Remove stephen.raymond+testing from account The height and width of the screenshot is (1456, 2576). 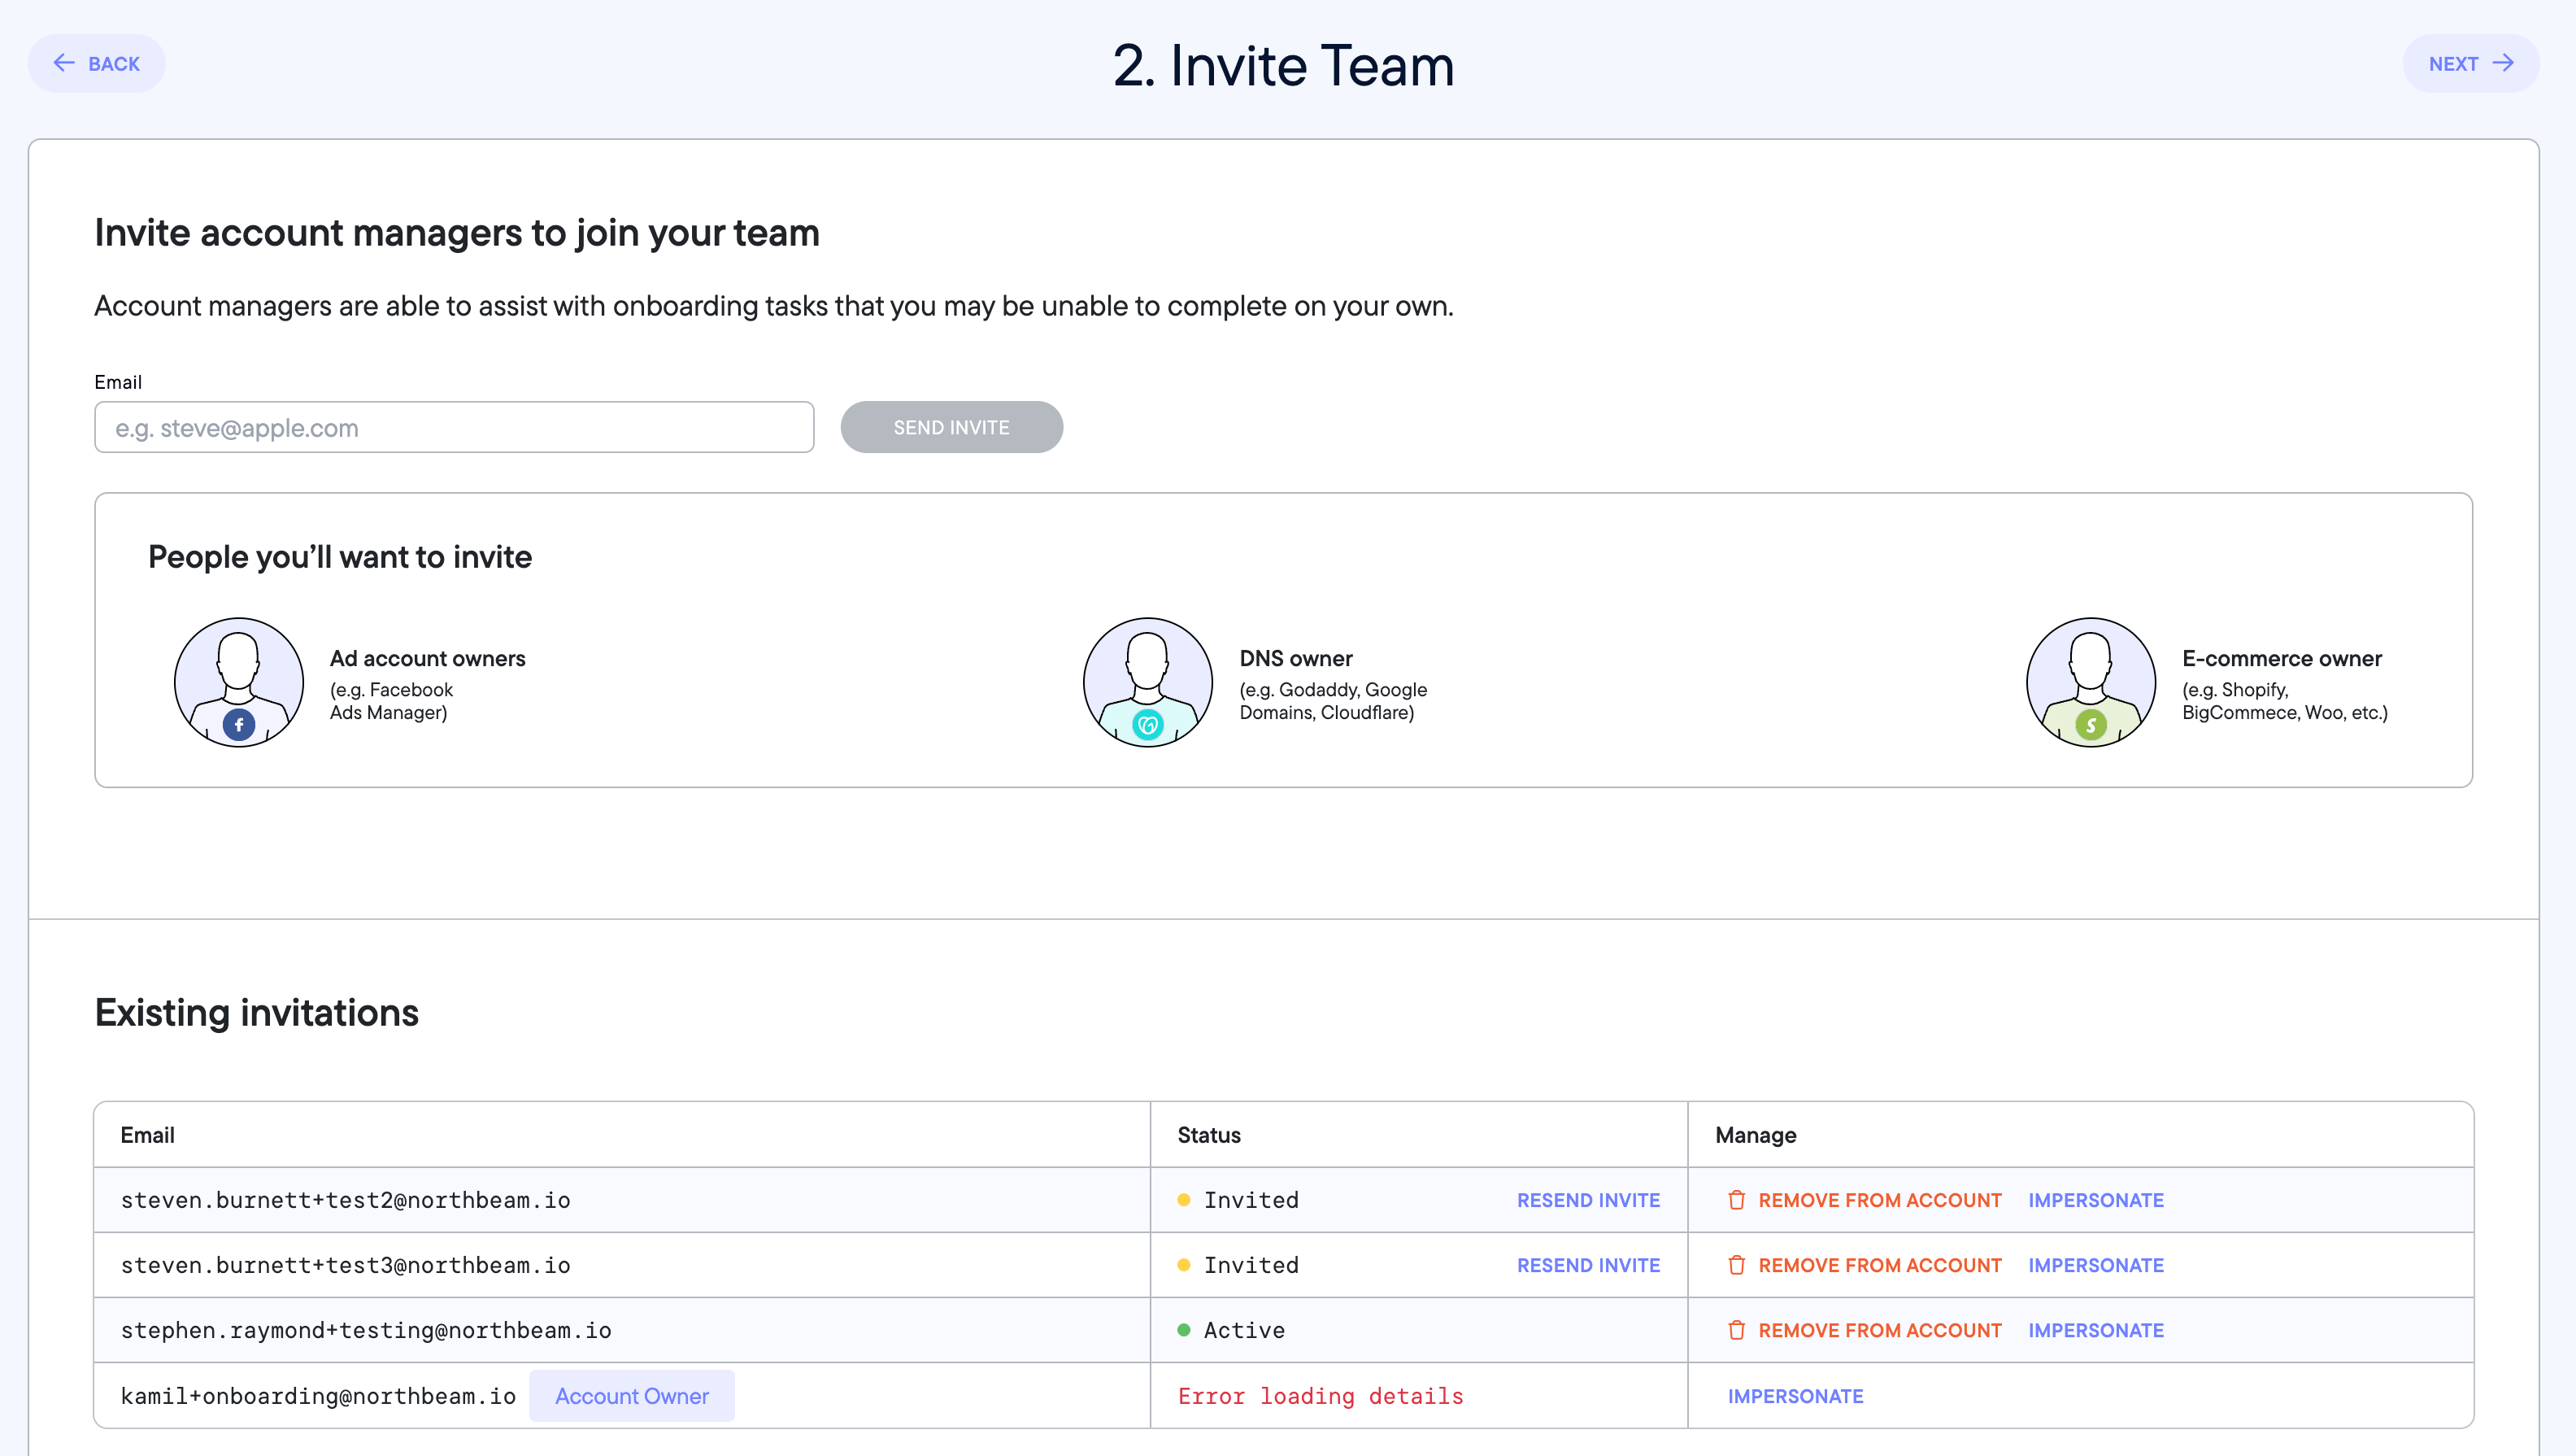1864,1330
